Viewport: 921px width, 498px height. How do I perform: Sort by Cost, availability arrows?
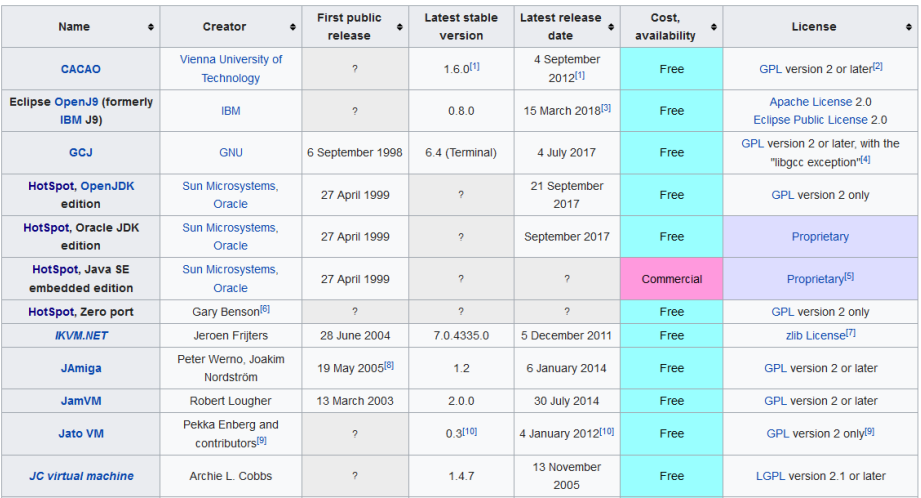coord(714,27)
